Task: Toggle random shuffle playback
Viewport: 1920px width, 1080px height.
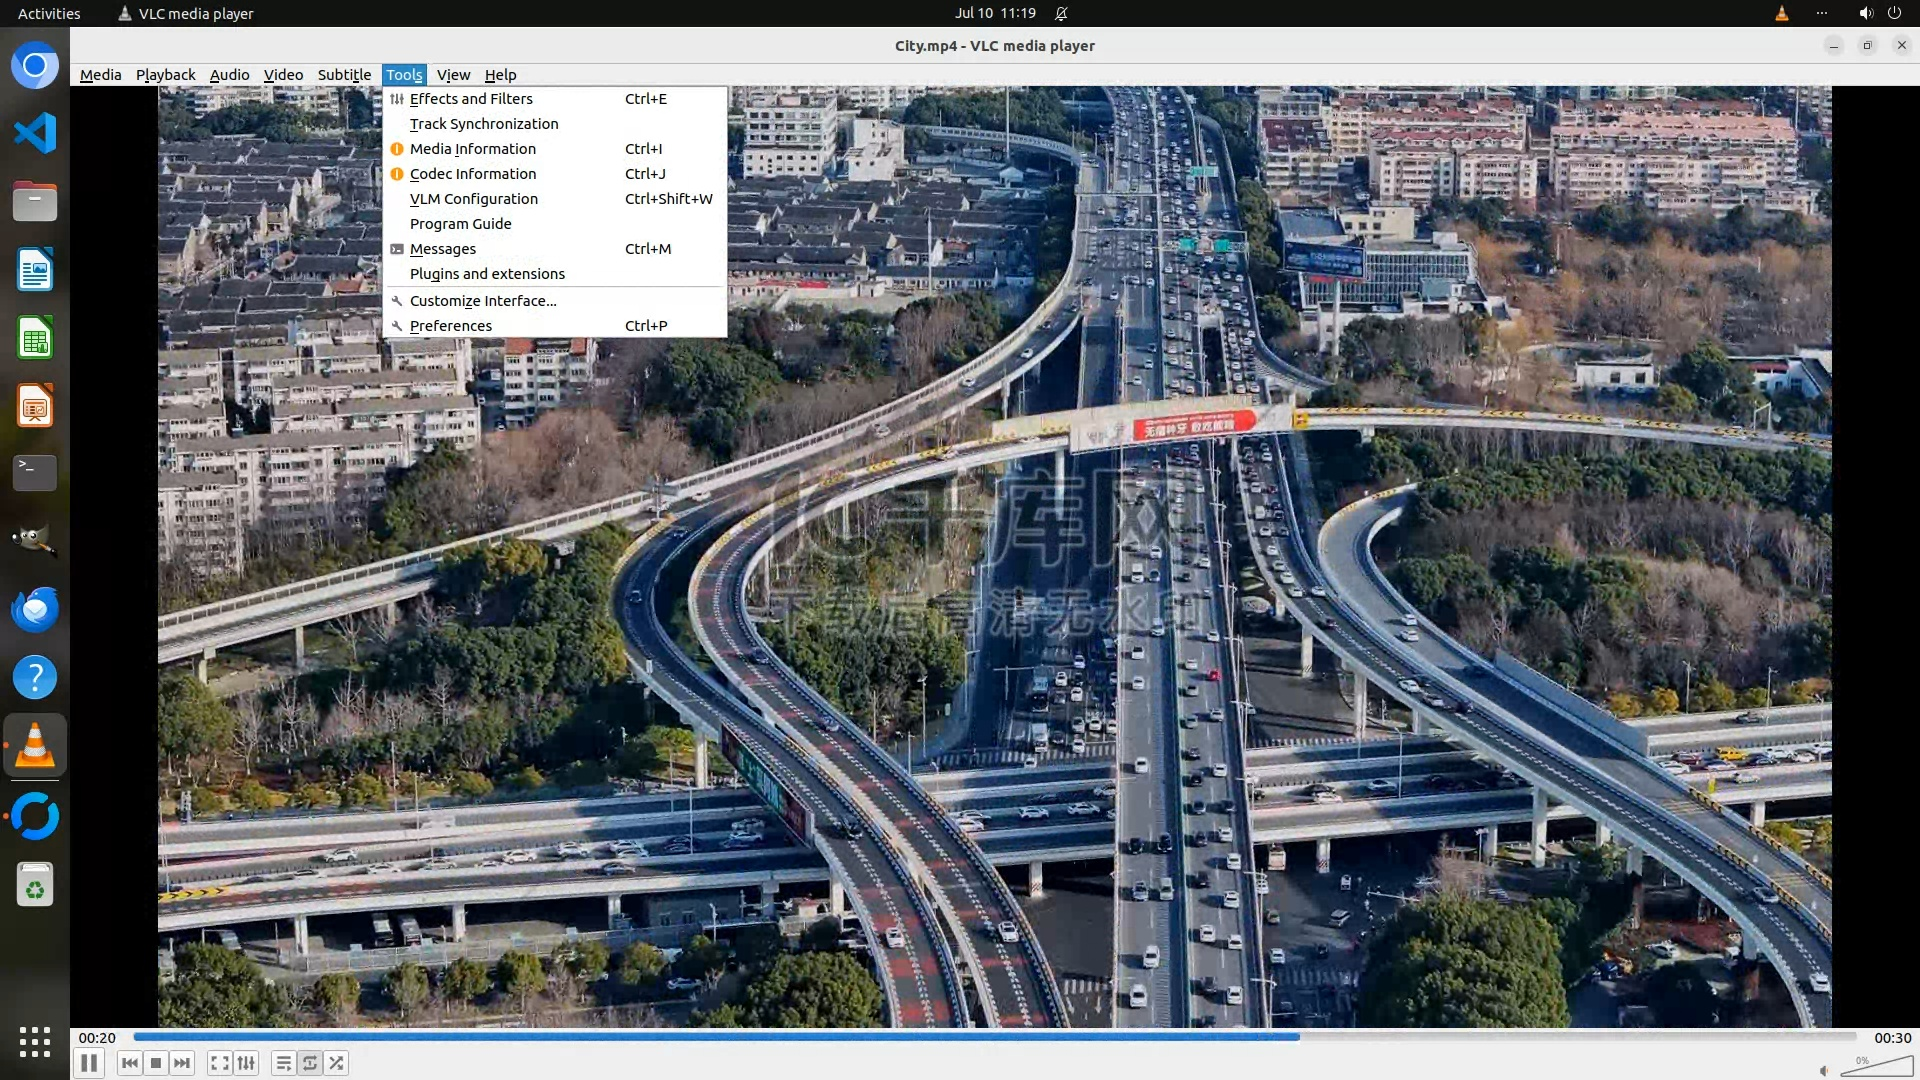Action: [337, 1063]
